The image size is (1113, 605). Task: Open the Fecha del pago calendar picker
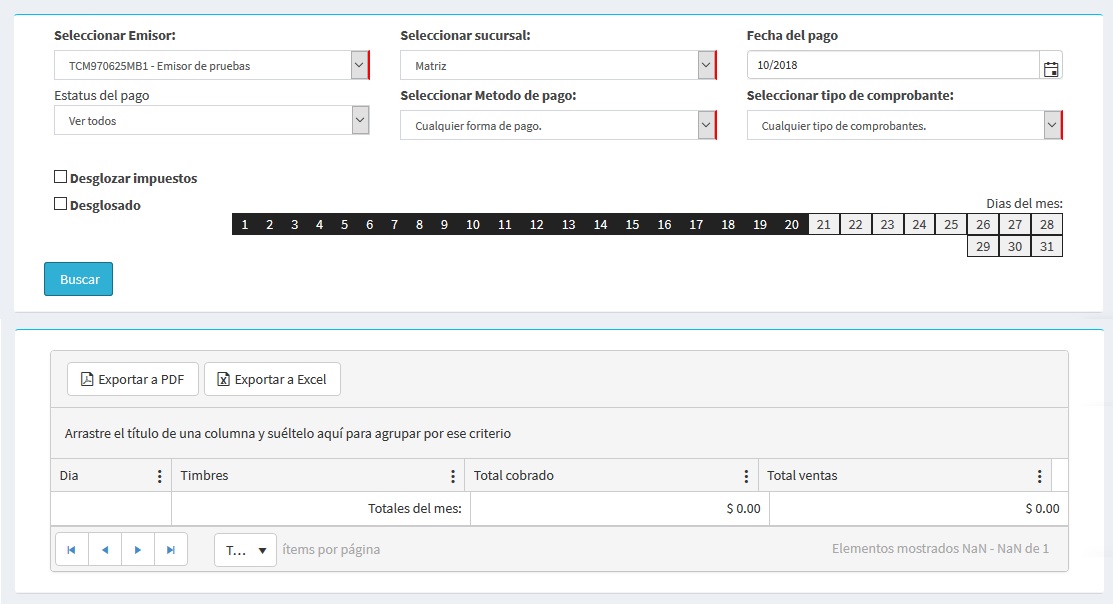[x=1050, y=68]
